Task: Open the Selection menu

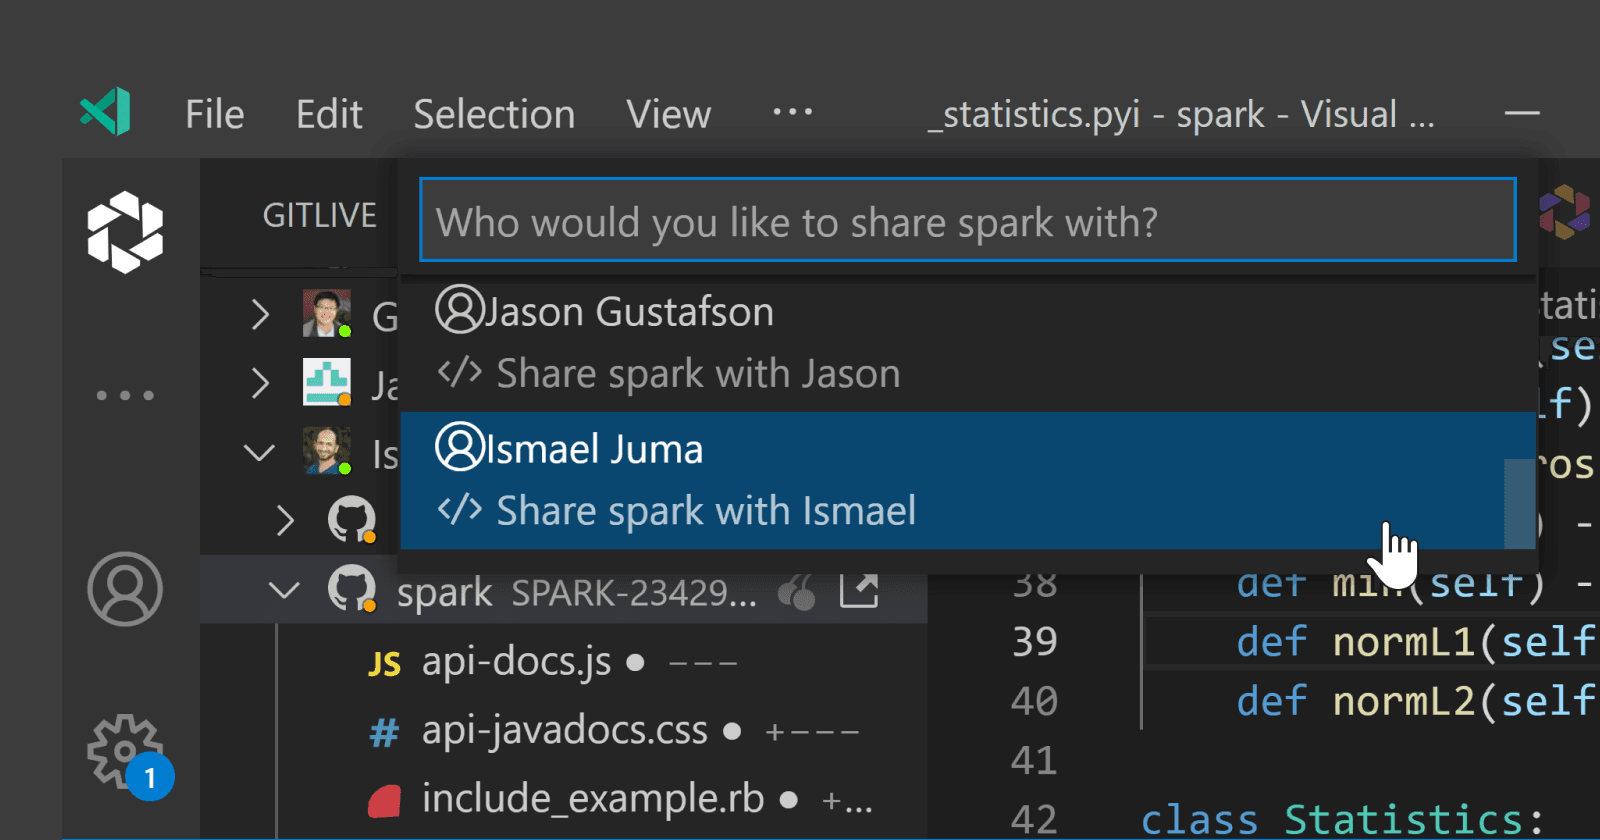Action: tap(494, 115)
